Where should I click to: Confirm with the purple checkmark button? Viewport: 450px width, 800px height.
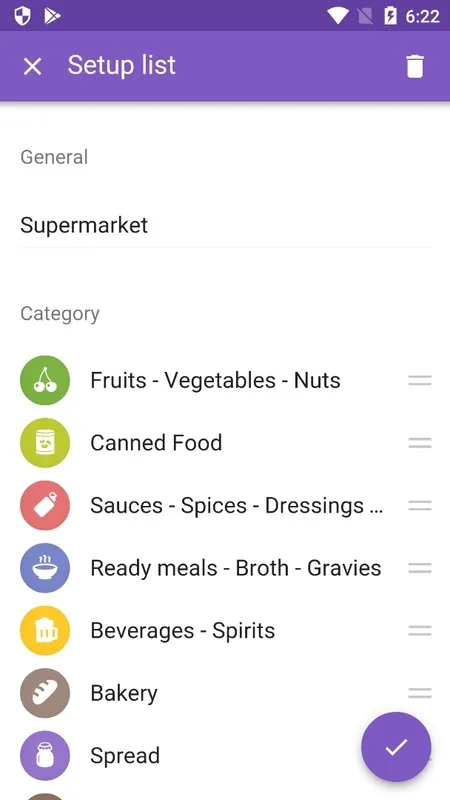pyautogui.click(x=396, y=747)
